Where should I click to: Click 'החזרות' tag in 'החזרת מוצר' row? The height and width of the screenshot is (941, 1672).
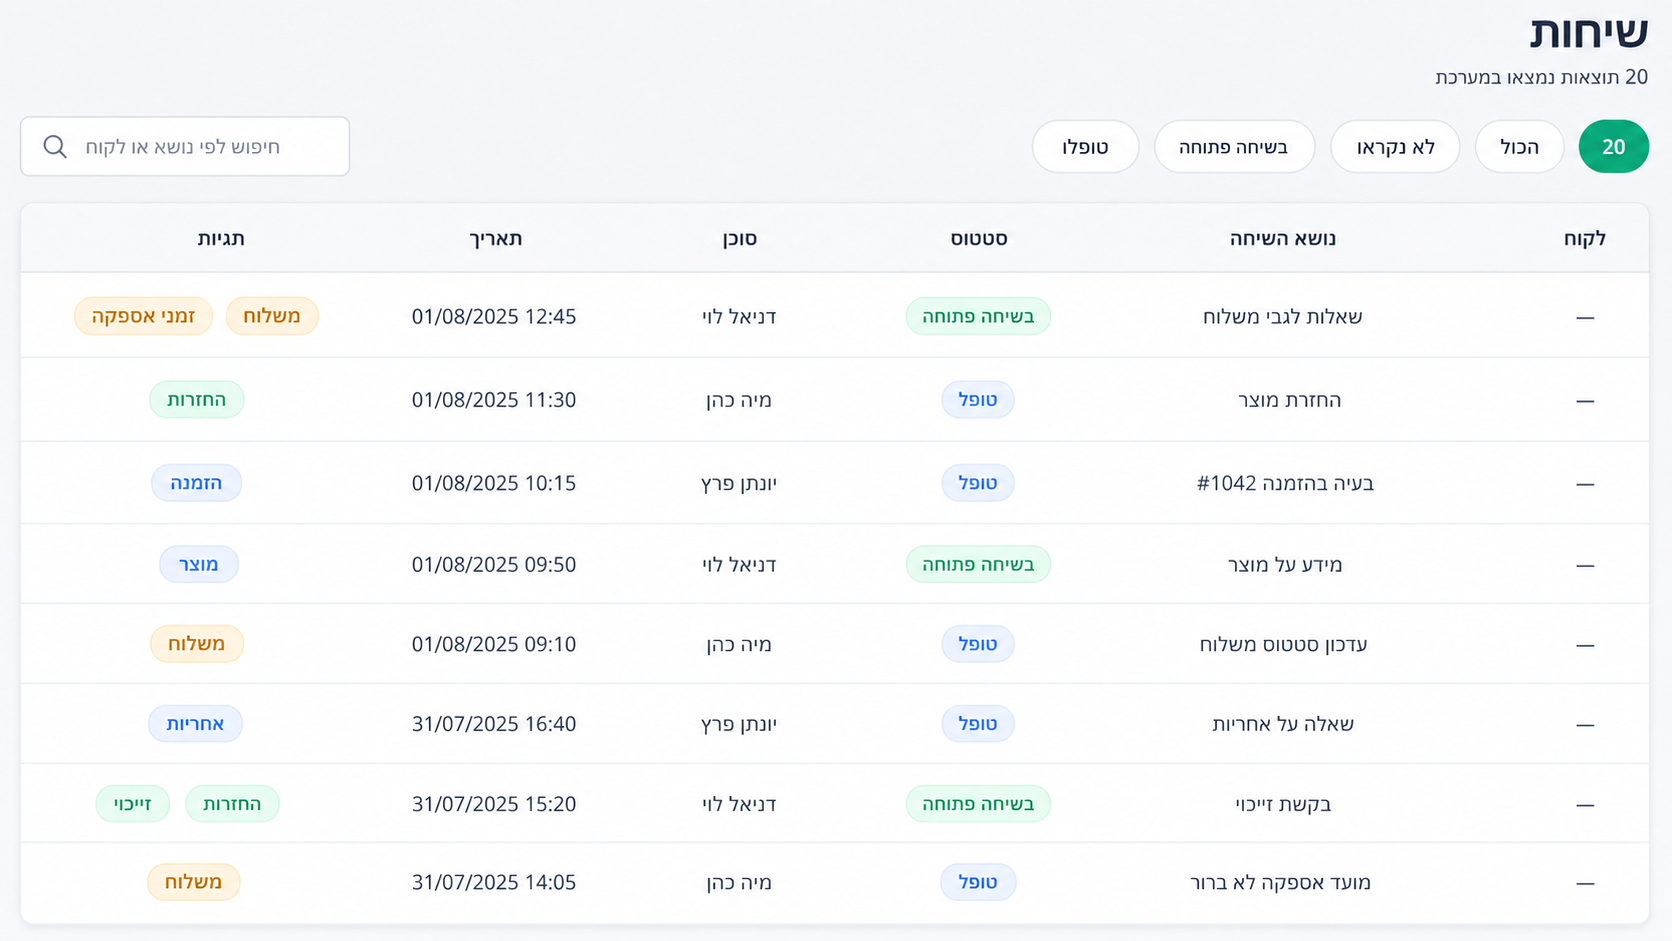click(x=197, y=400)
